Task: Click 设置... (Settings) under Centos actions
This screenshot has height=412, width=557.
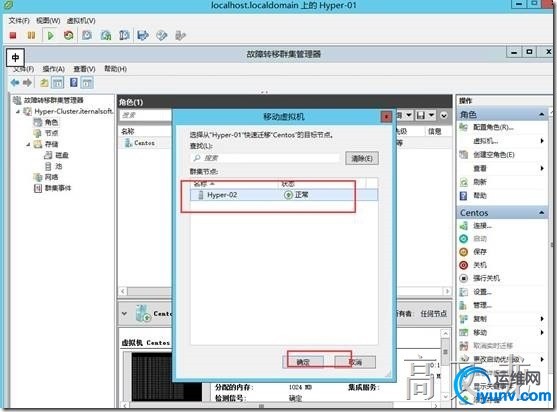Action: tap(482, 292)
